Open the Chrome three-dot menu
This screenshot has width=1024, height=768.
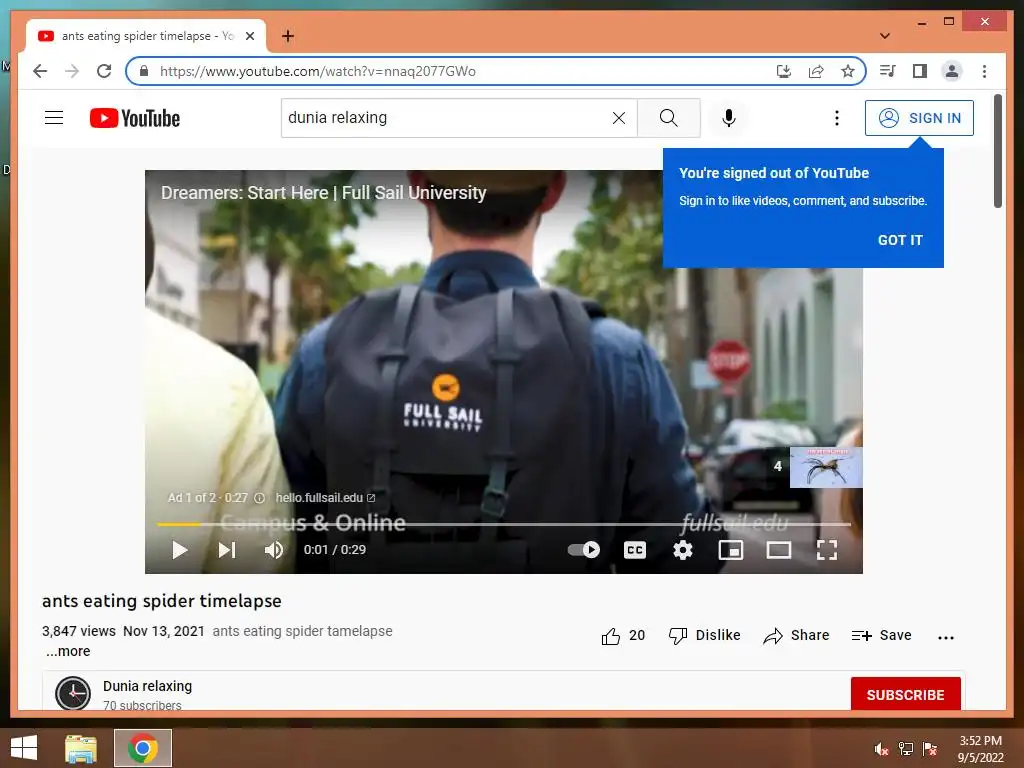tap(984, 71)
